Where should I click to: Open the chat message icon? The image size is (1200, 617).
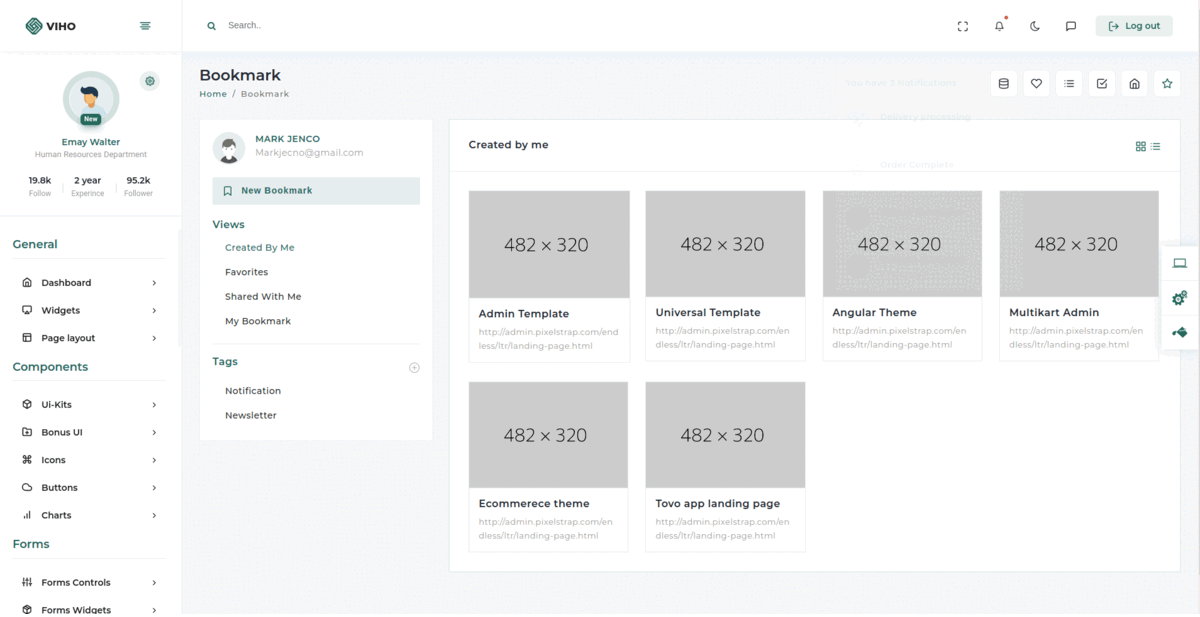[x=1071, y=26]
